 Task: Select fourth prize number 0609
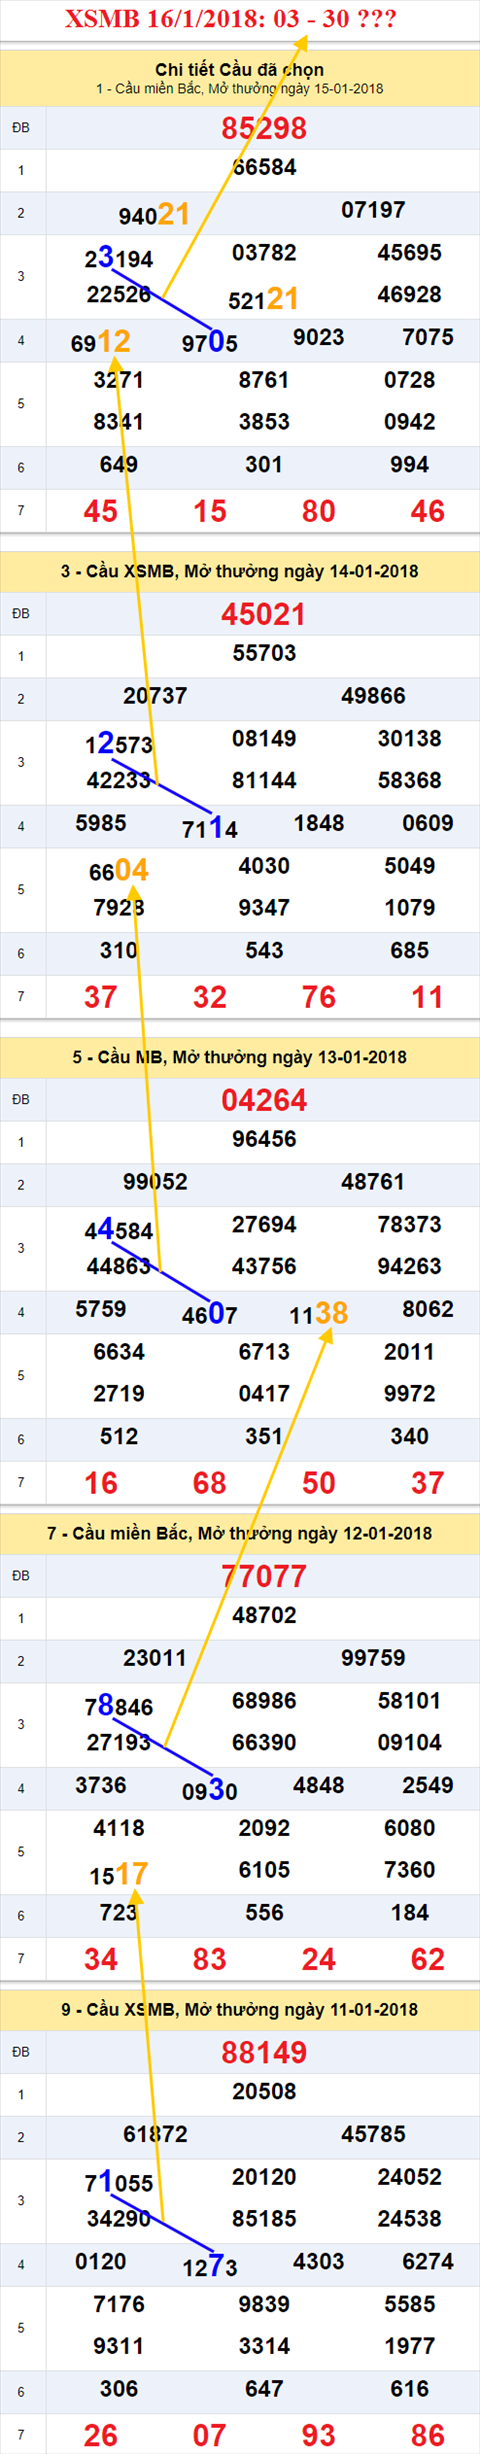(x=428, y=824)
